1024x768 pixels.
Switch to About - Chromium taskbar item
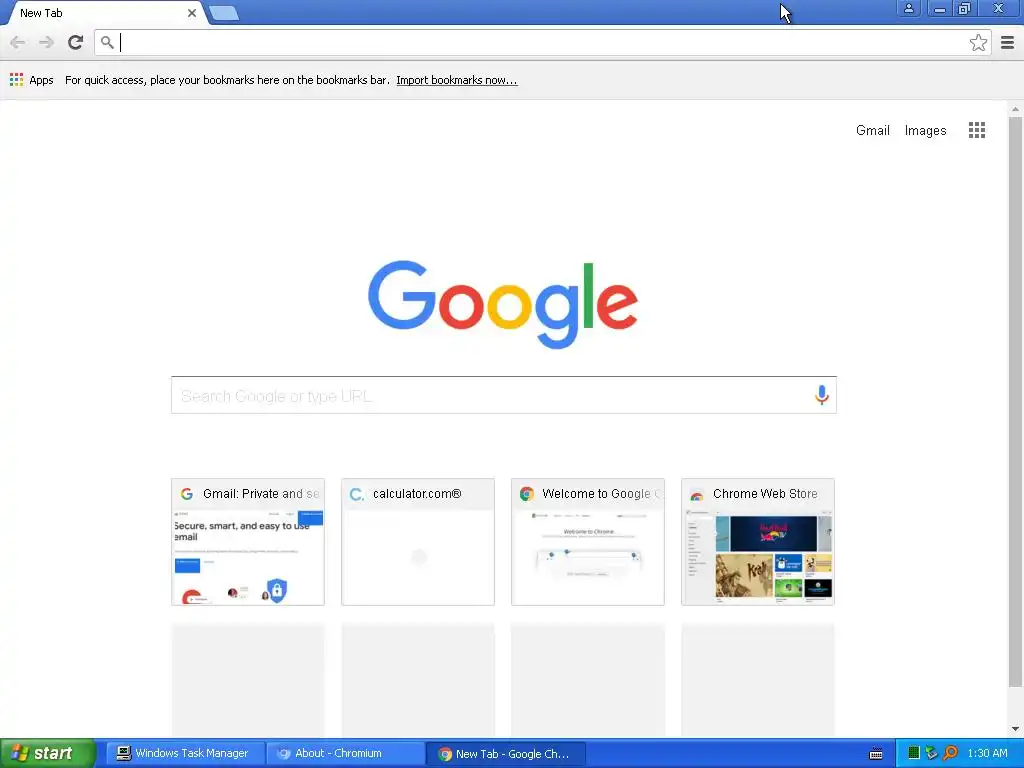(x=345, y=753)
